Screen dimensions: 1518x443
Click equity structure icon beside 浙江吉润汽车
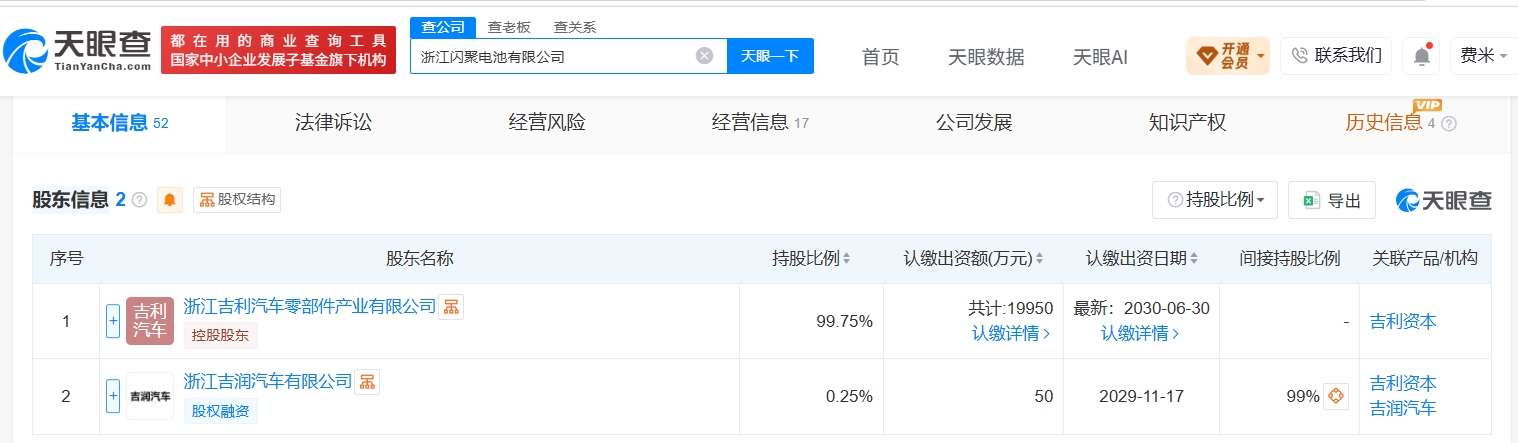[x=367, y=381]
